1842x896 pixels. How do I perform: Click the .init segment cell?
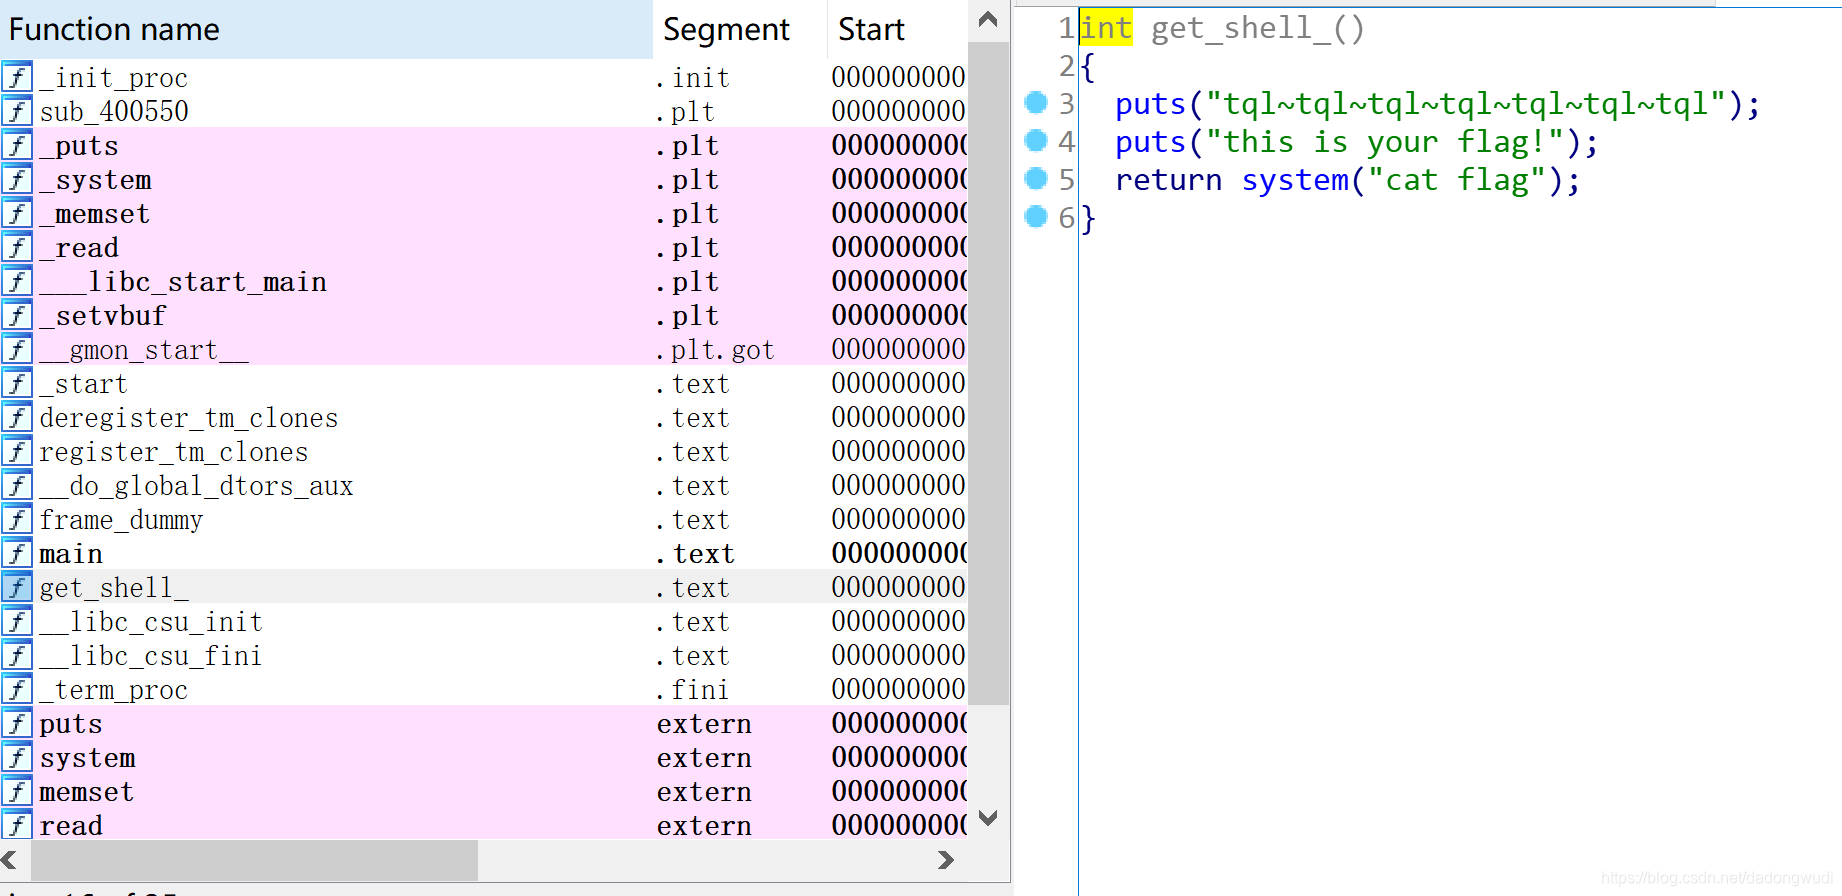pos(692,77)
